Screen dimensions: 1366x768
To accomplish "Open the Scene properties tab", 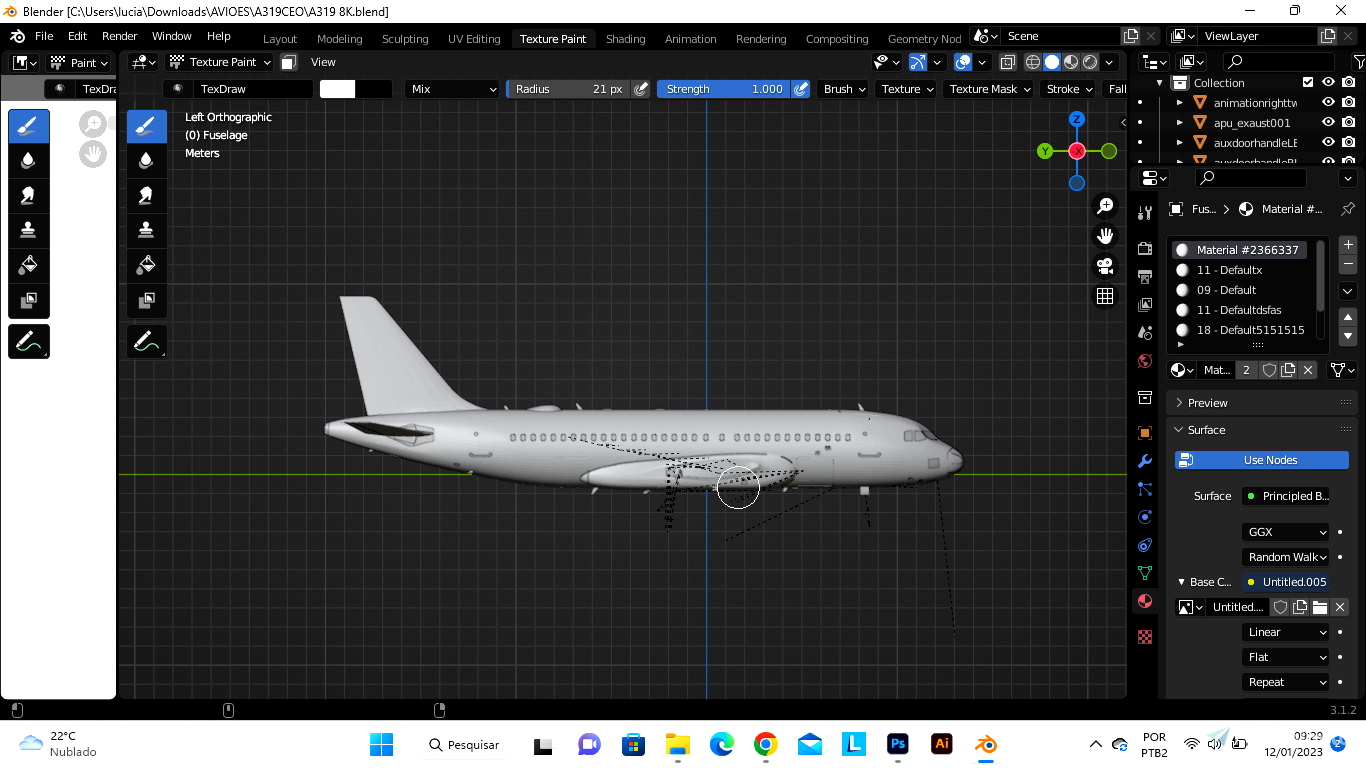I will 1146,332.
